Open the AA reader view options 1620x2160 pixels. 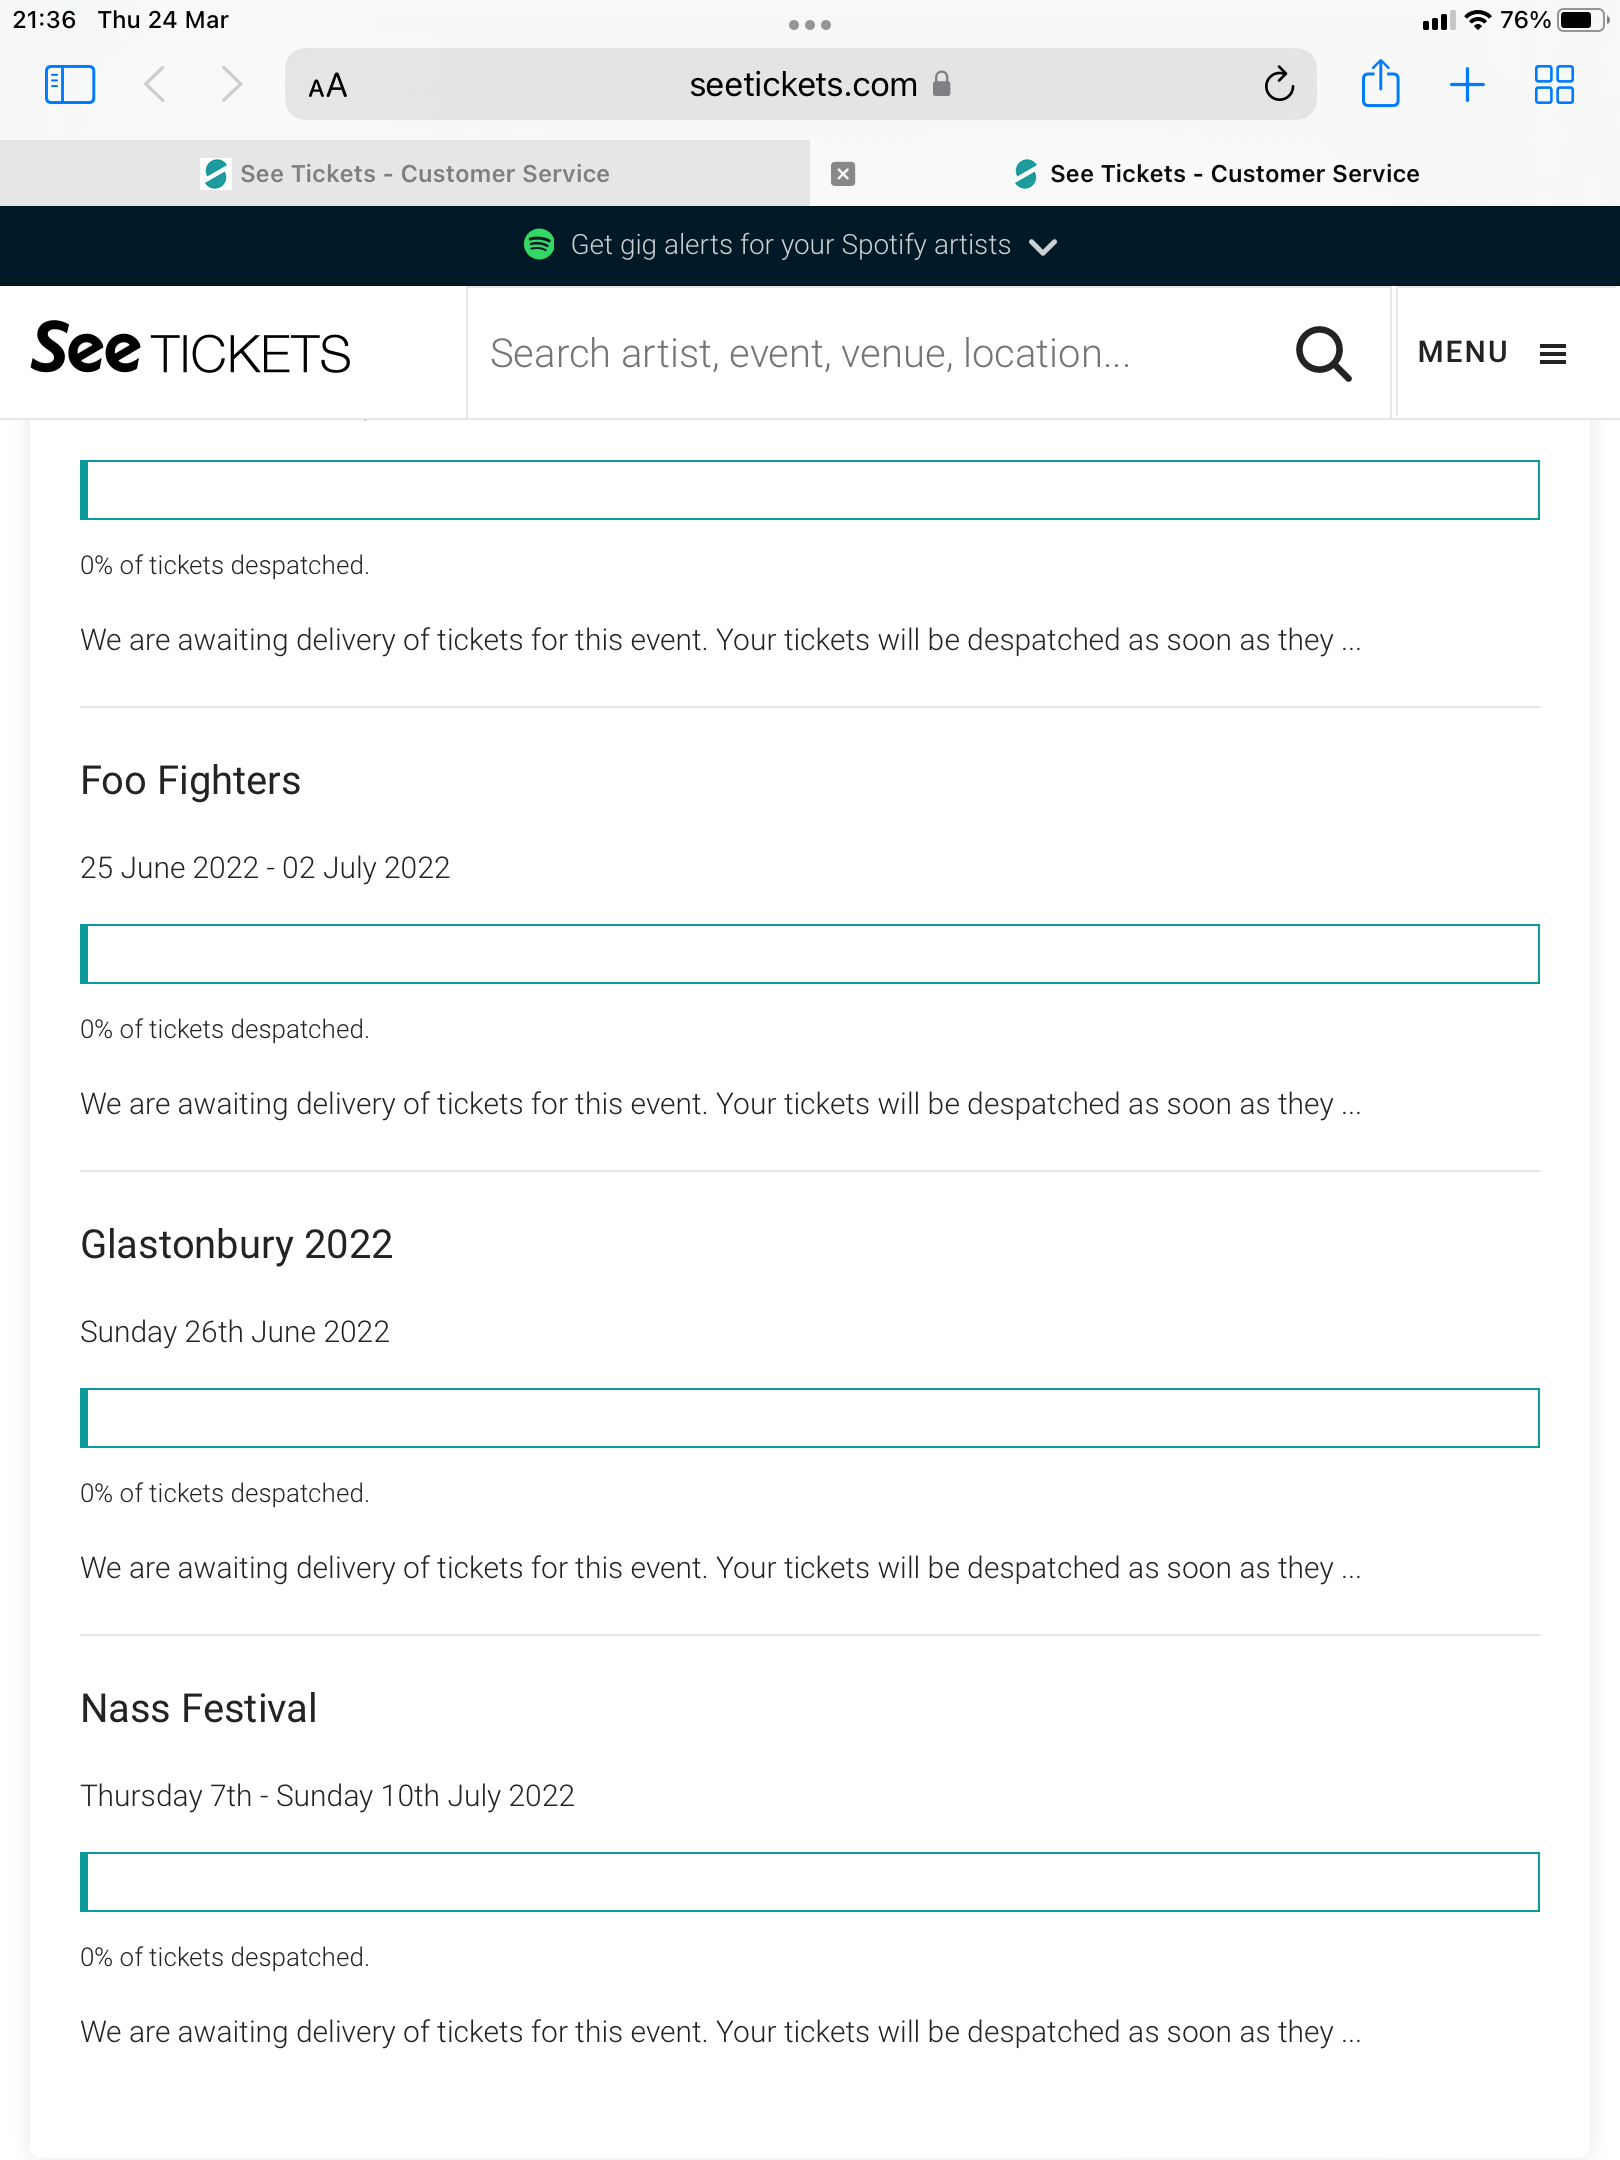click(328, 86)
